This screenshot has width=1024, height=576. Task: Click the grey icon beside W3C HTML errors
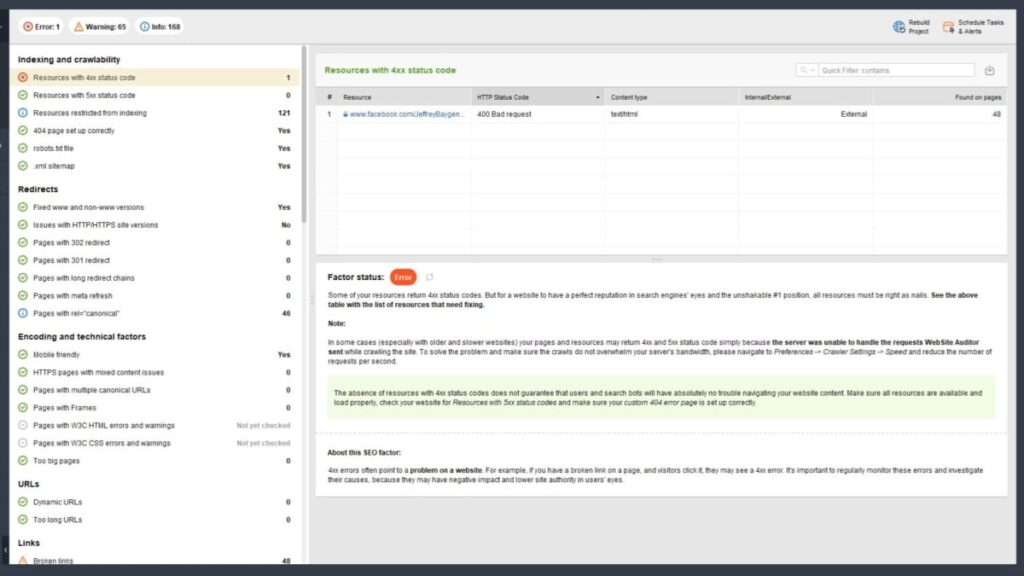point(23,425)
